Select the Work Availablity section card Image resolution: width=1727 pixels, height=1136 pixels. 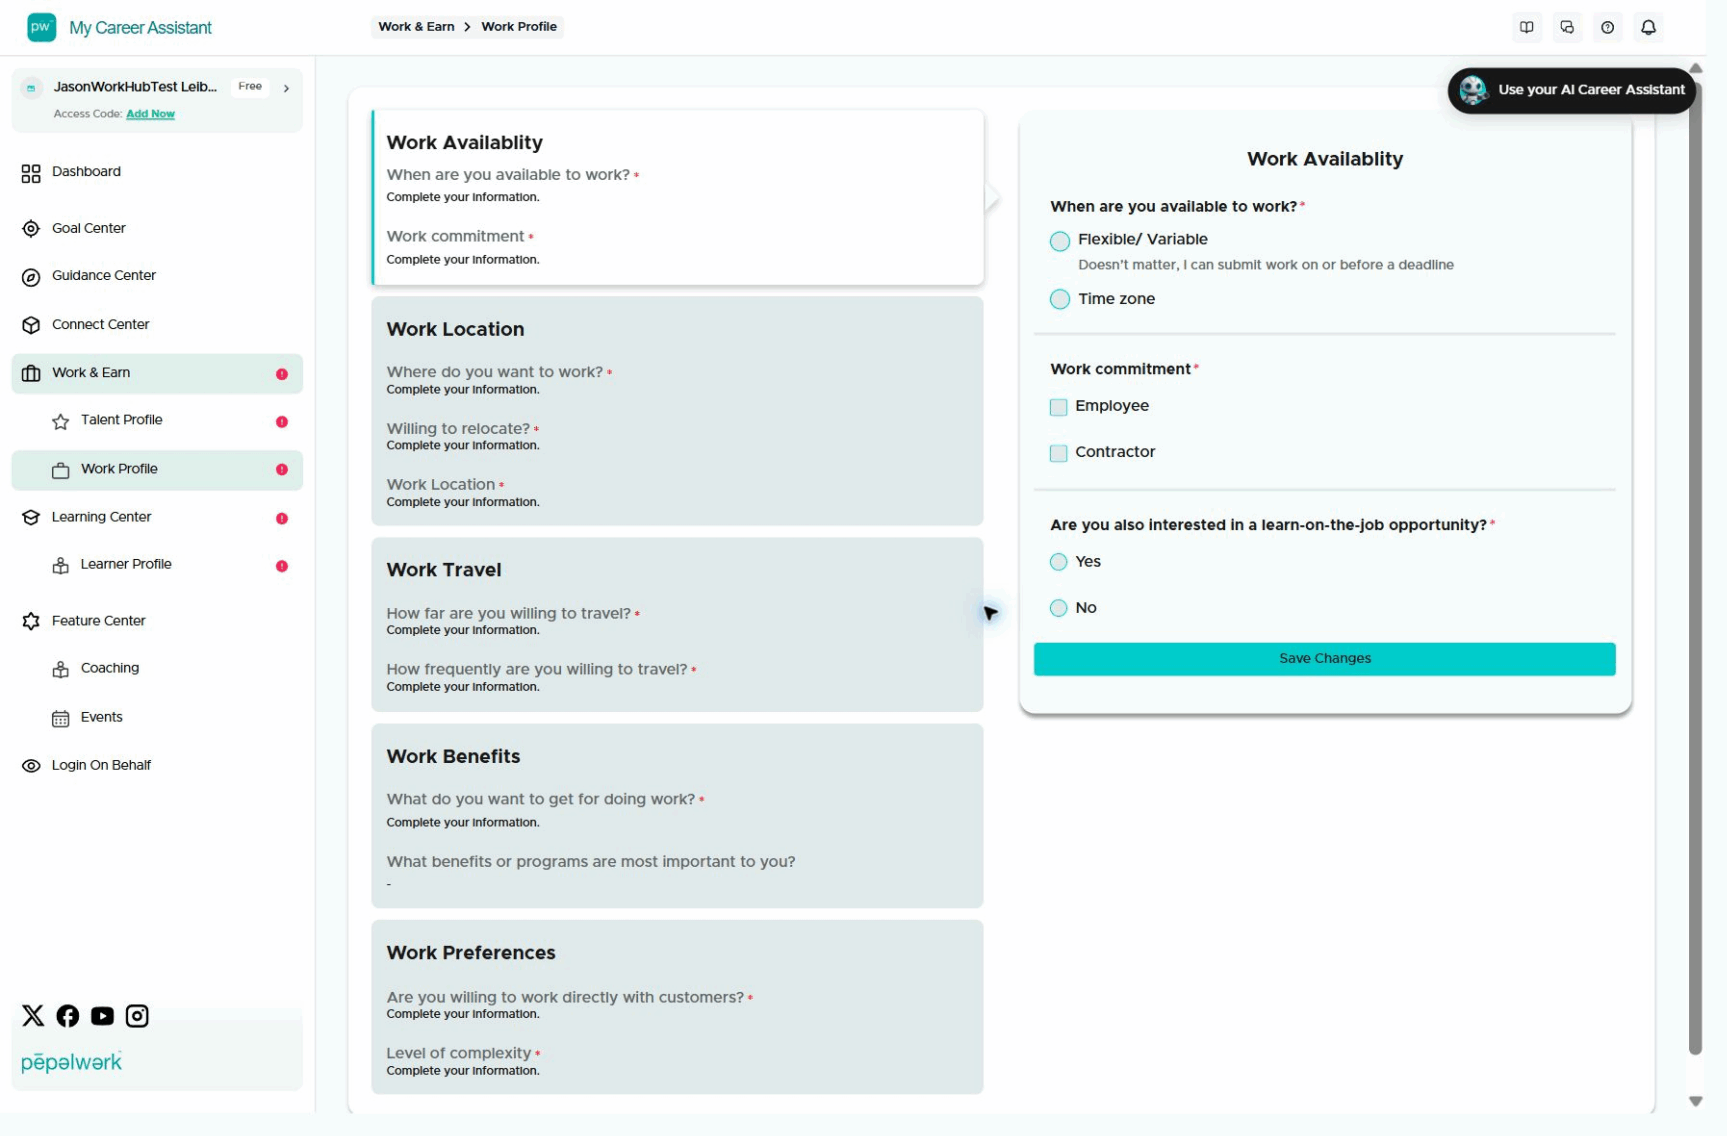[677, 197]
